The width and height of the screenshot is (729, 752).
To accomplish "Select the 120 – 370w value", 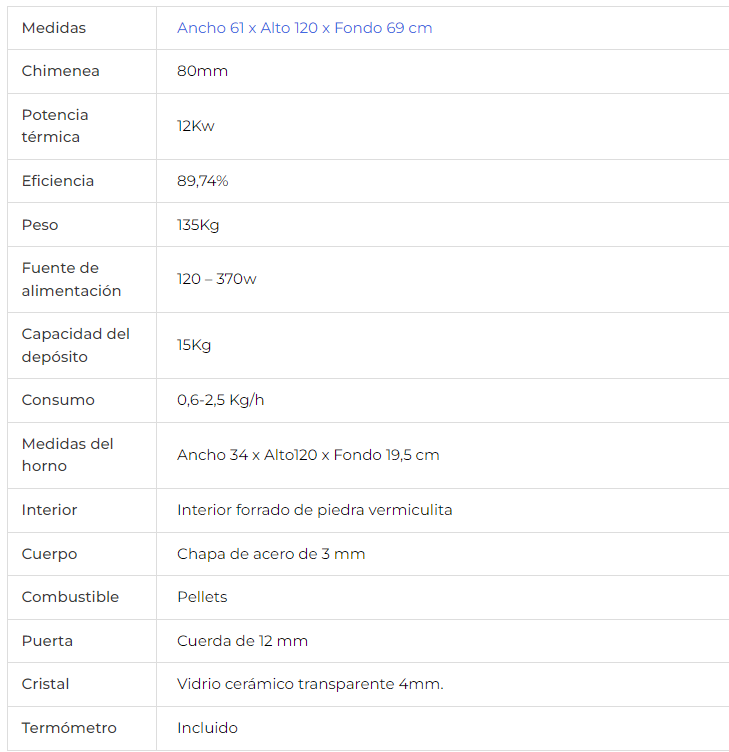I will (x=217, y=279).
